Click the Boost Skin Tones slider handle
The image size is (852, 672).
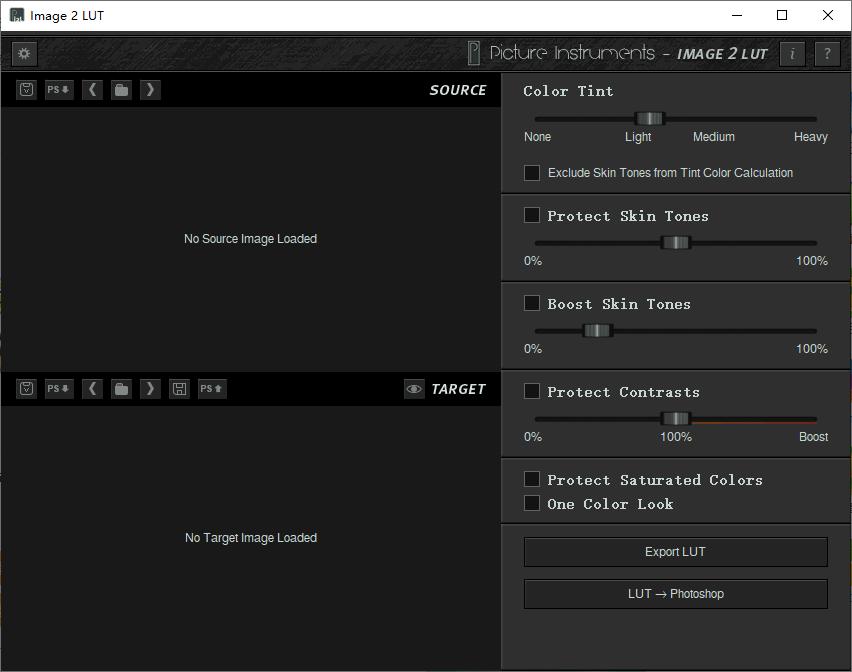[x=598, y=330]
